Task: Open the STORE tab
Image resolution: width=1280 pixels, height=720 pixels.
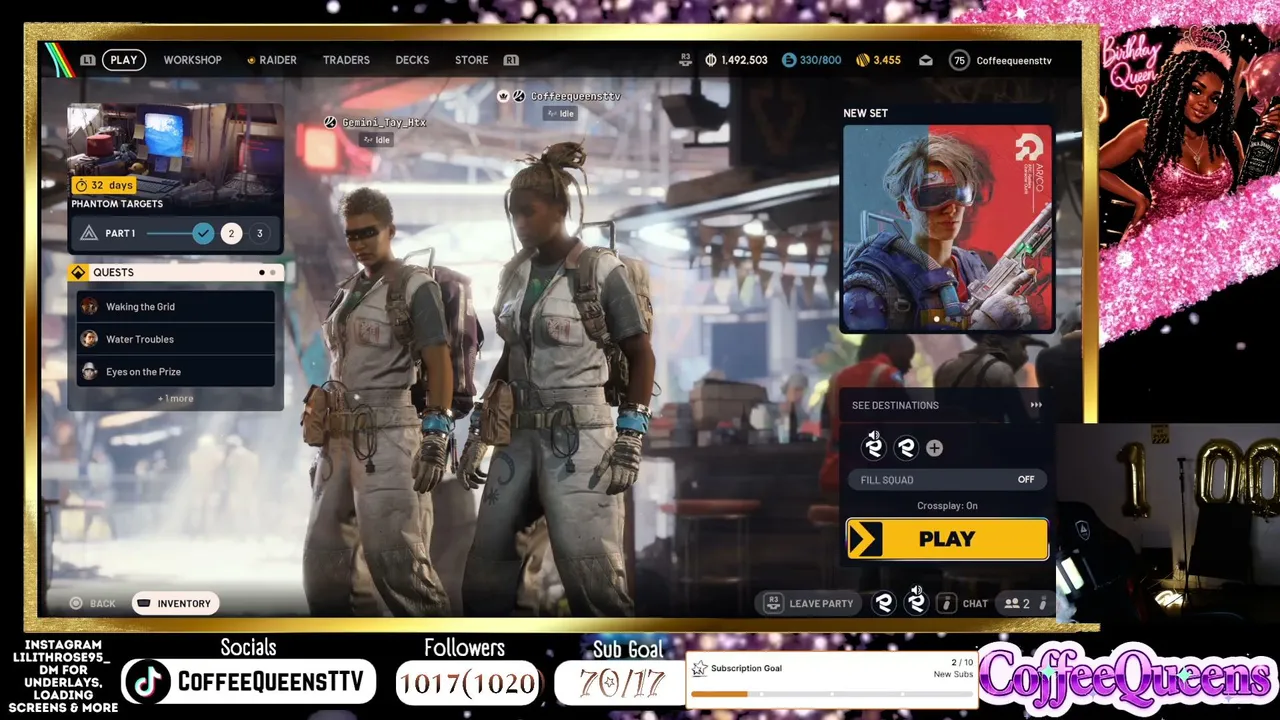Action: pyautogui.click(x=472, y=60)
